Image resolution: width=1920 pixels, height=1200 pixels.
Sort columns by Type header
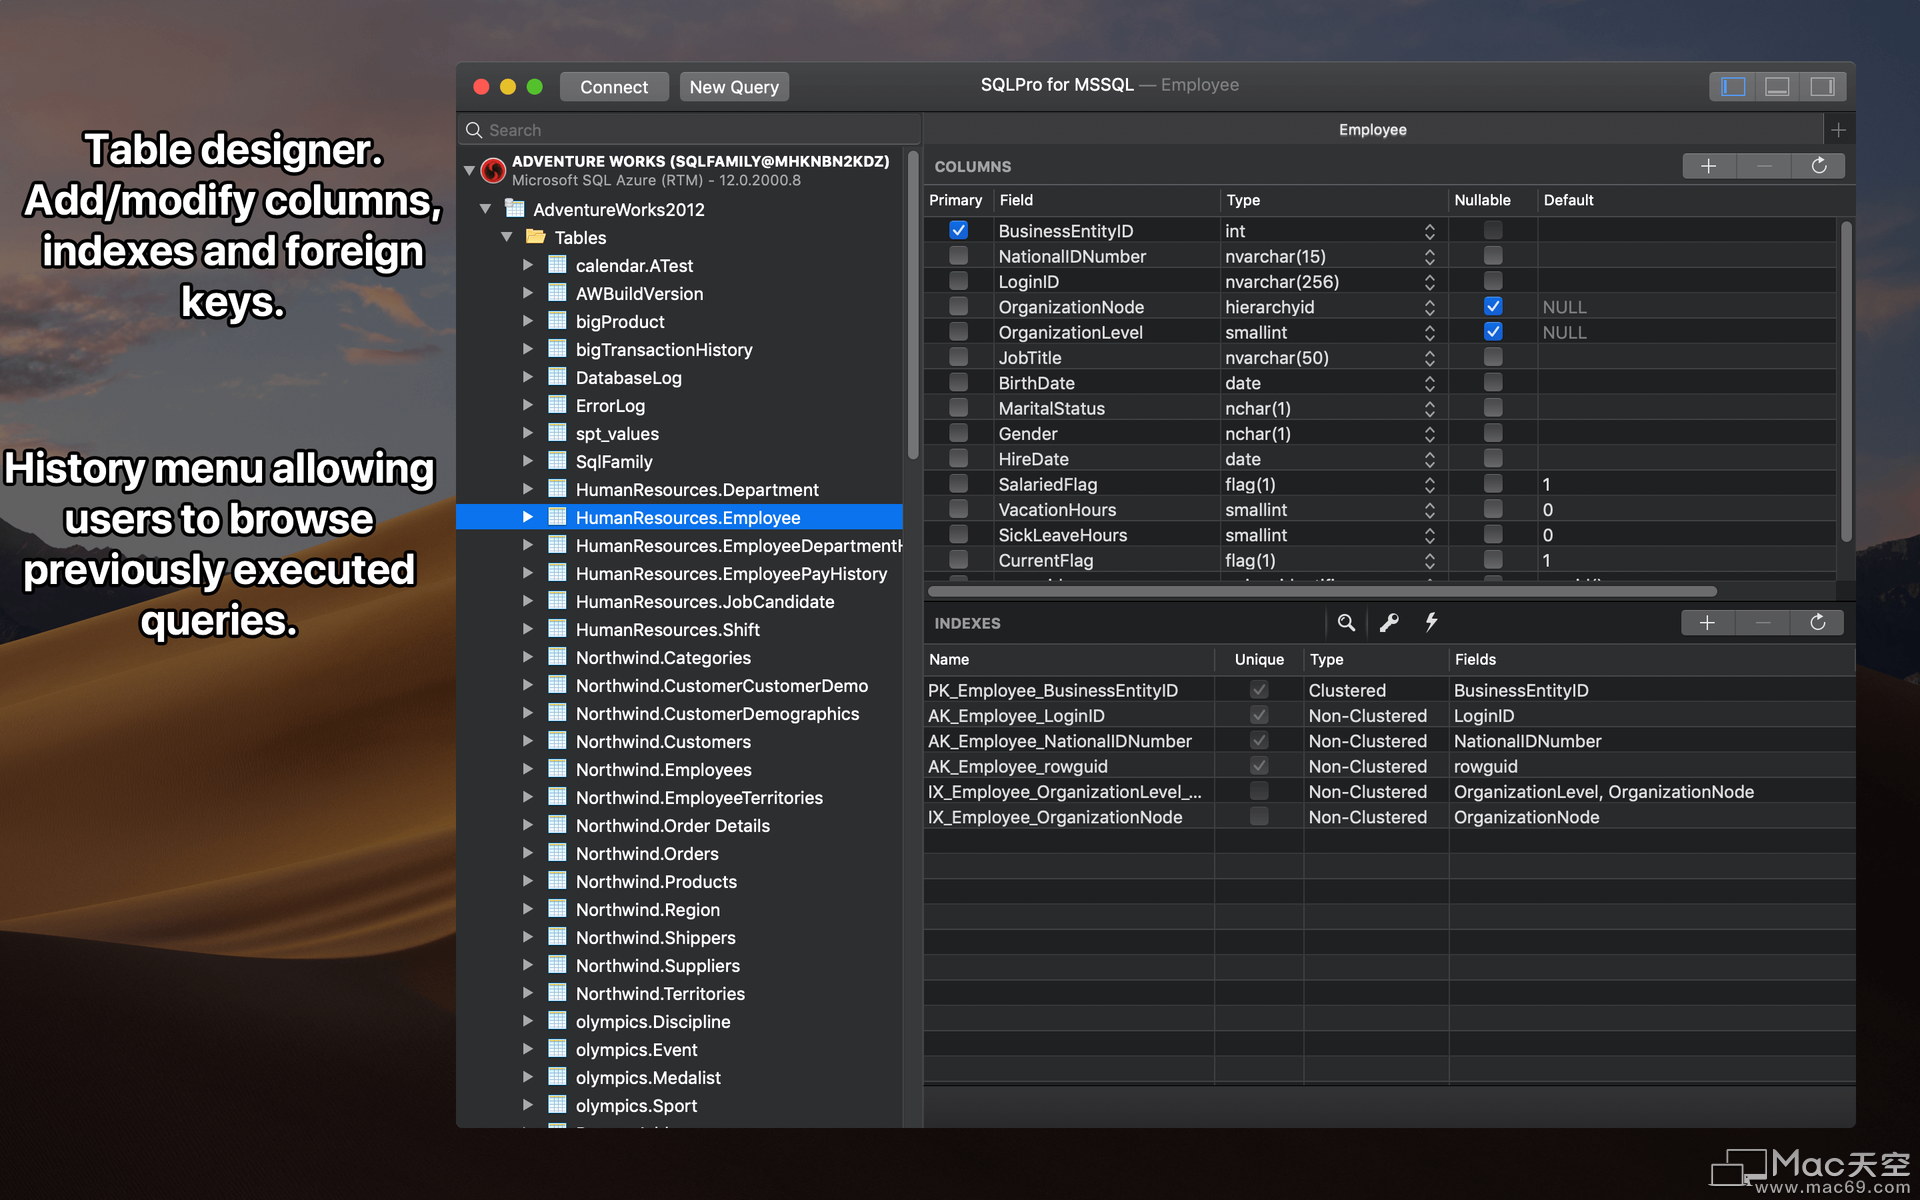tap(1334, 200)
